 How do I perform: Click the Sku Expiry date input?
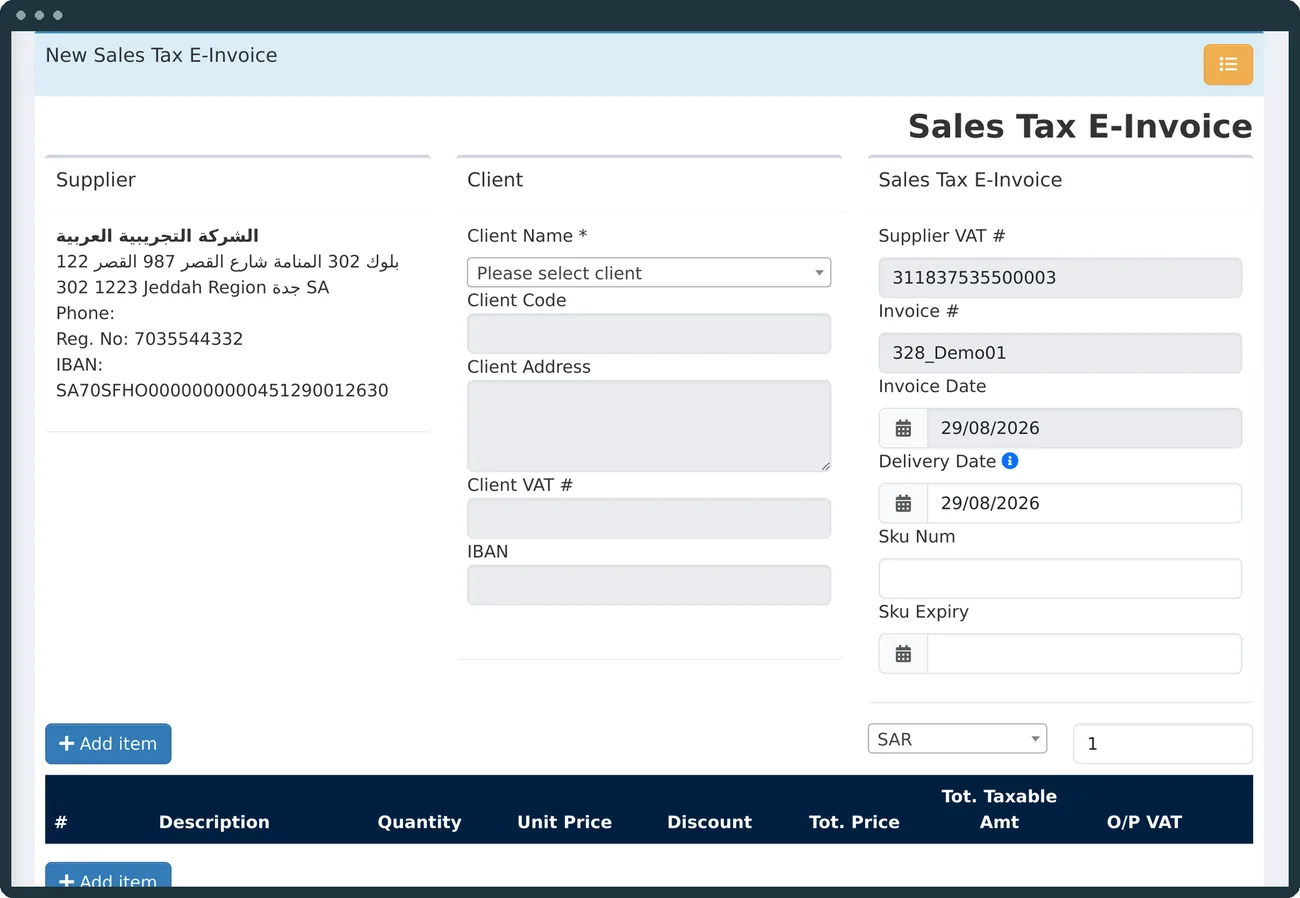point(1085,654)
